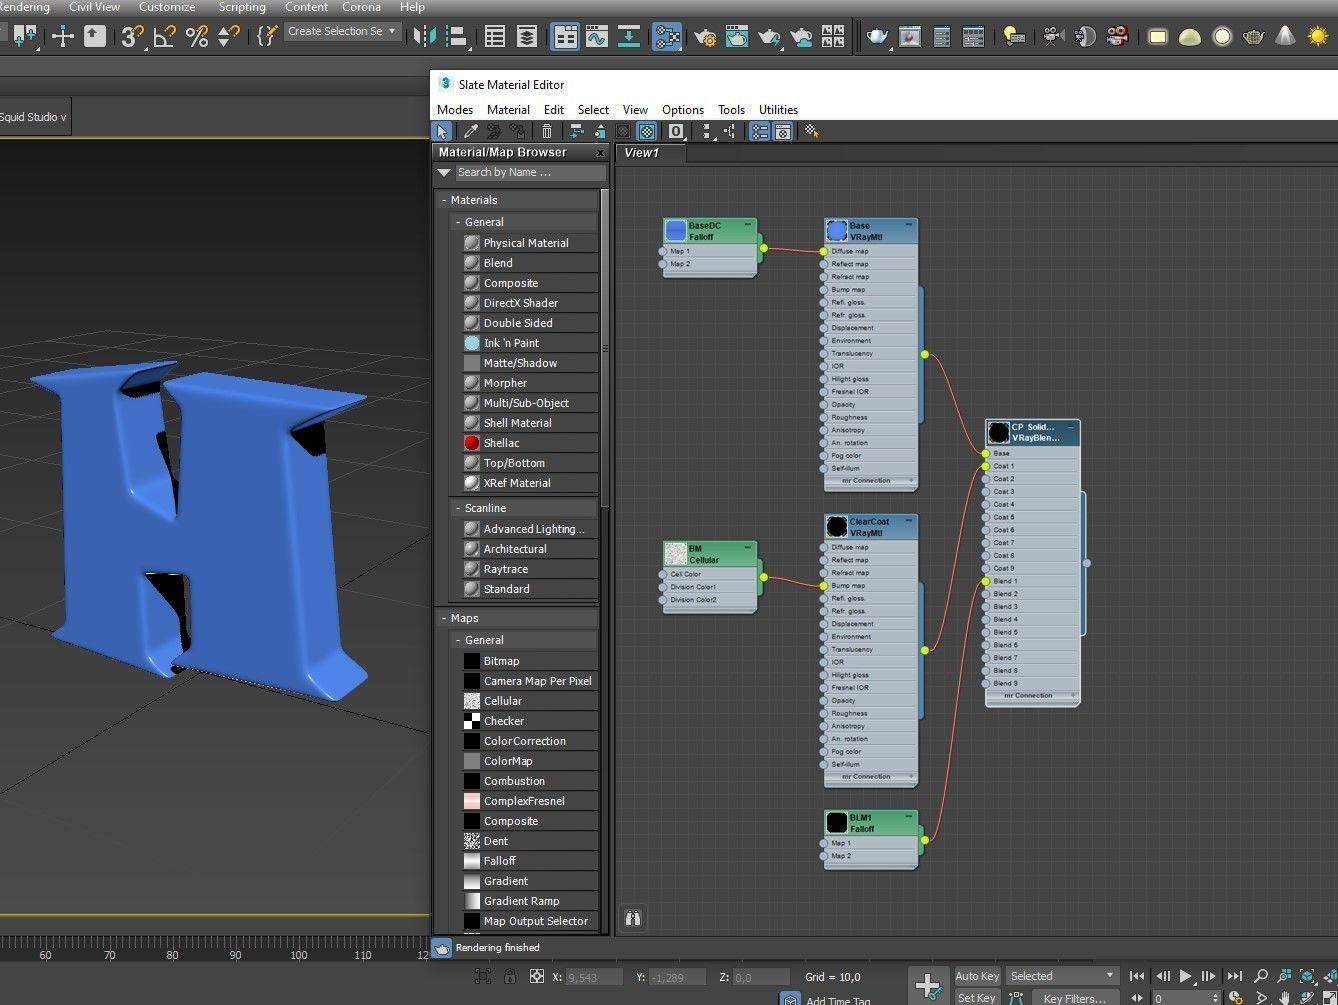Click Select by Material icon
This screenshot has height=1005, width=1338.
pyautogui.click(x=811, y=131)
